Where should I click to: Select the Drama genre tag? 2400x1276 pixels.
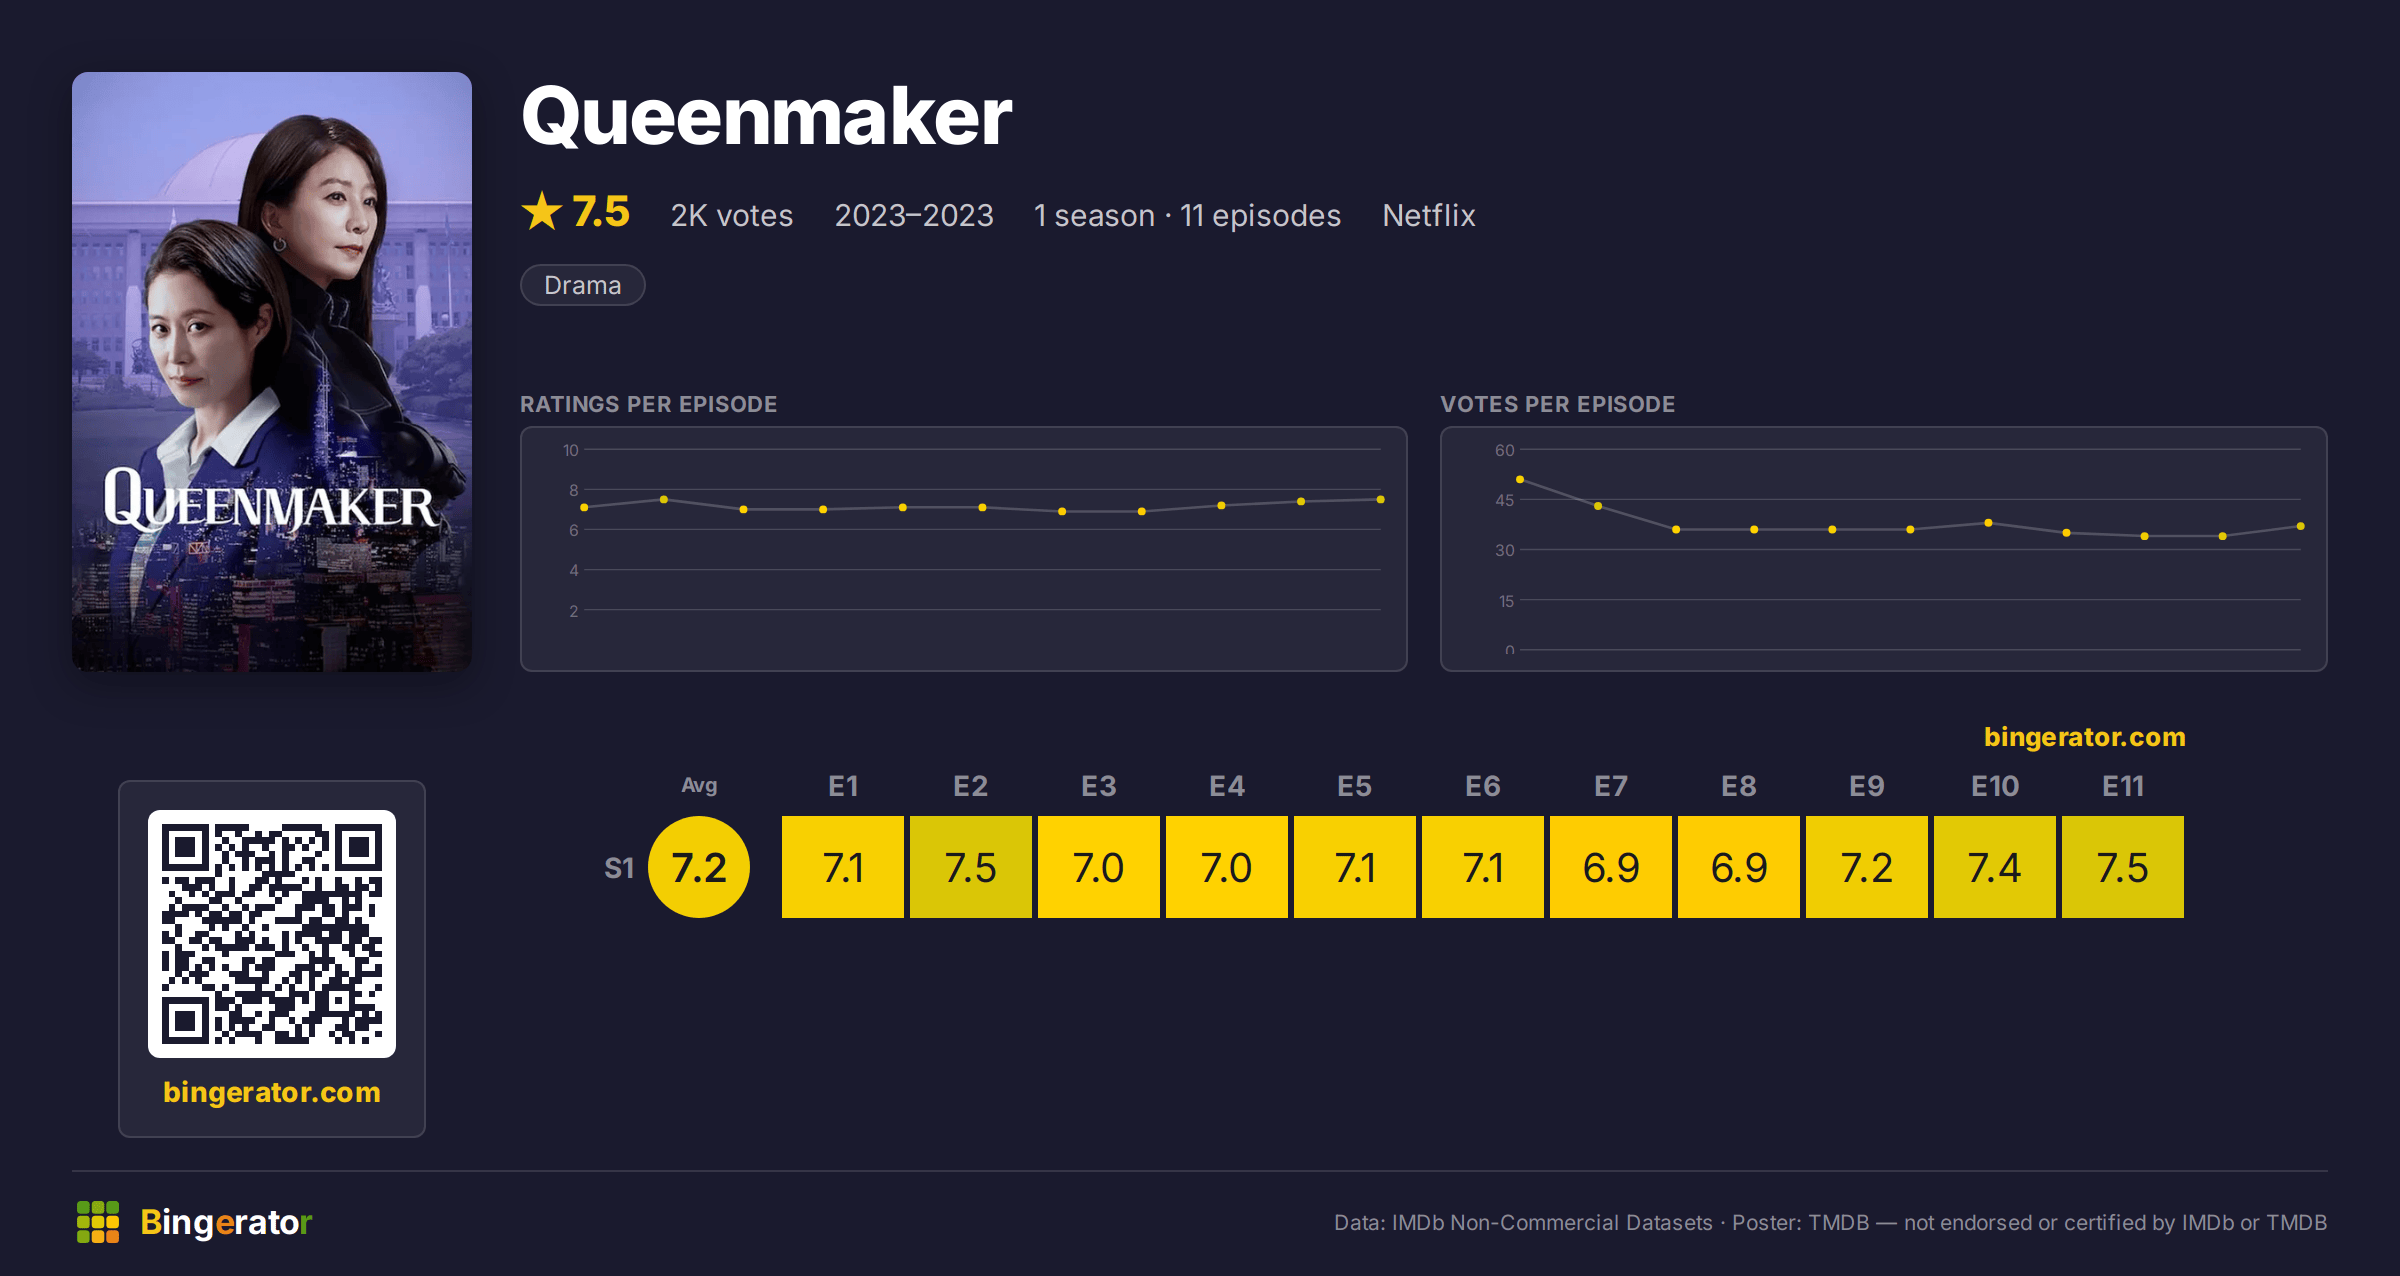pyautogui.click(x=583, y=285)
